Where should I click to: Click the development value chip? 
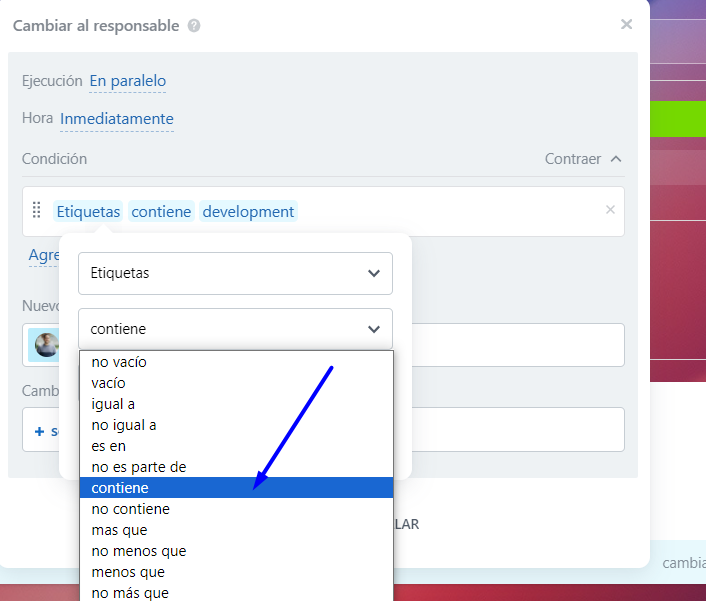[248, 211]
